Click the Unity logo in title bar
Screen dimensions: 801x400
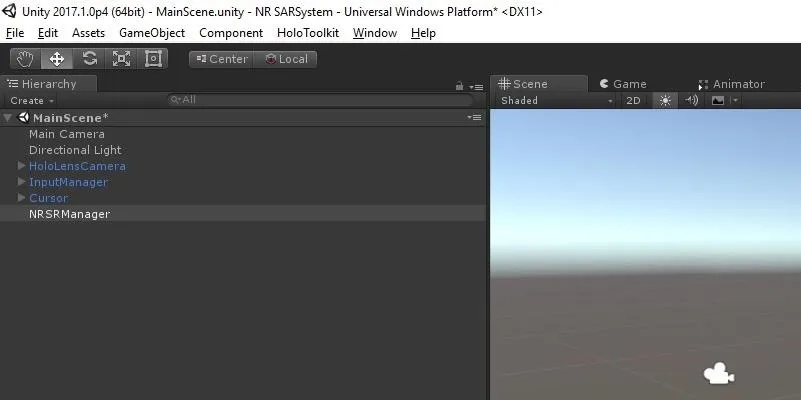click(9, 11)
